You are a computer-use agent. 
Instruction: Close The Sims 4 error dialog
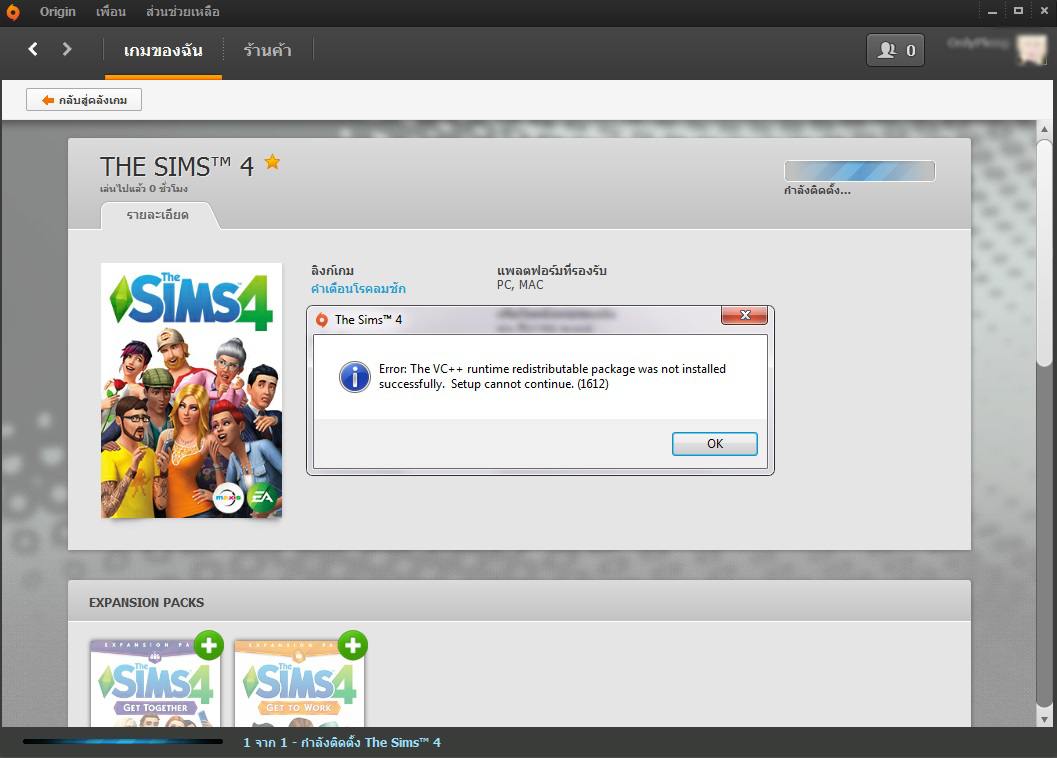click(x=744, y=315)
